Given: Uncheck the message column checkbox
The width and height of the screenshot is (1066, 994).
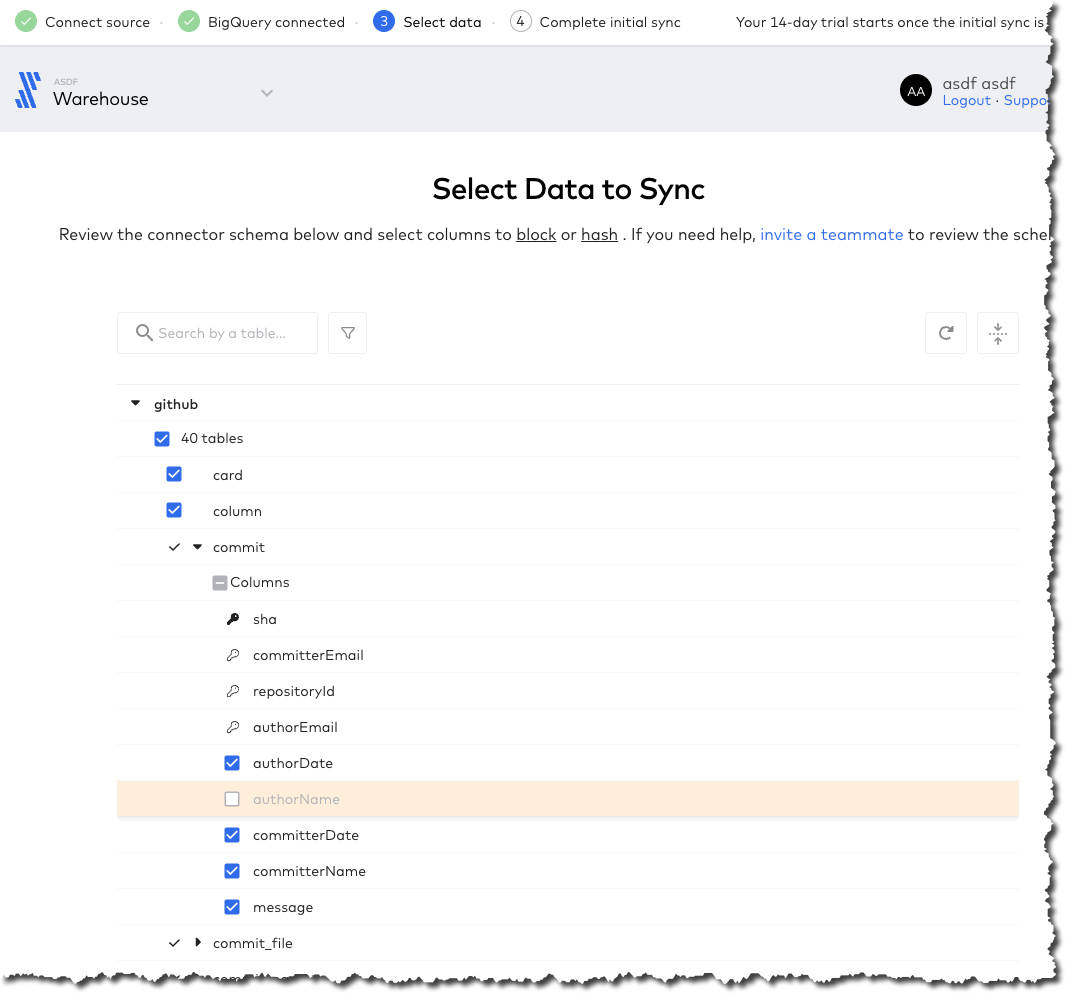Looking at the screenshot, I should point(232,907).
